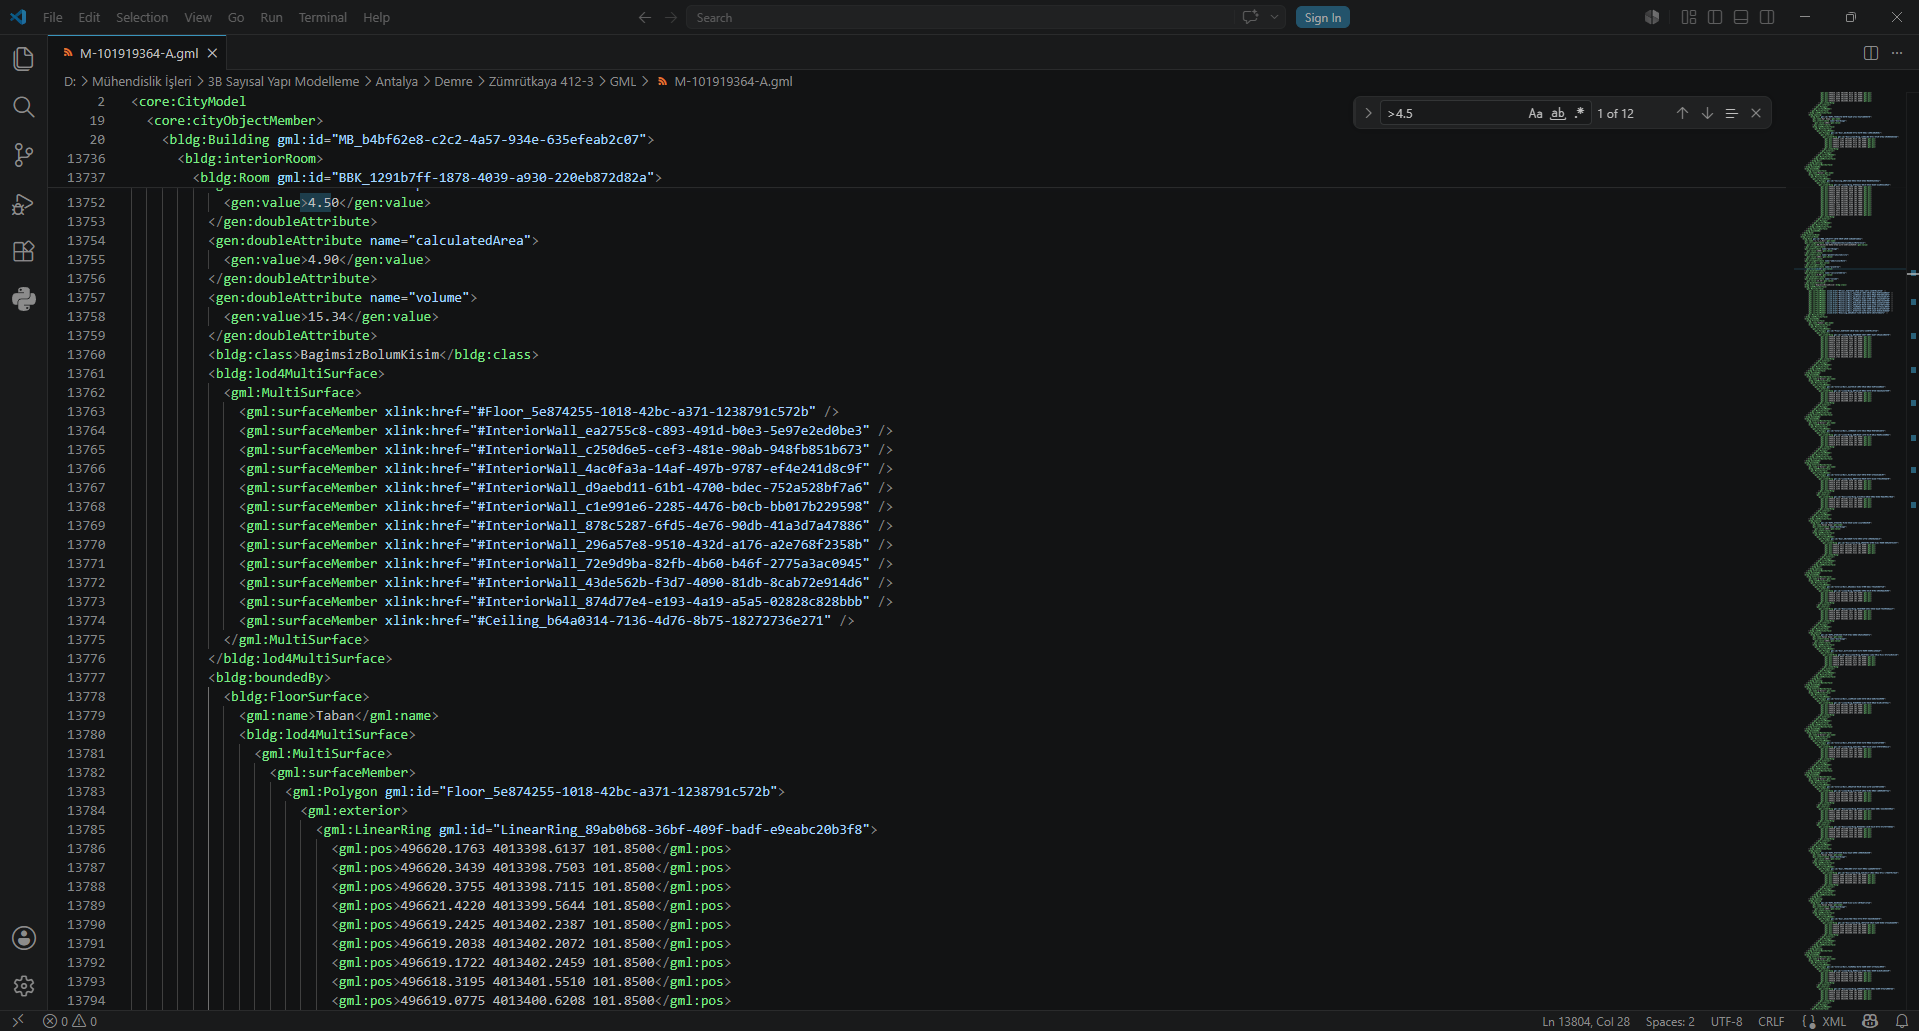Screen dimensions: 1919x1031
Task: Open the Python extension panel
Action: click(x=24, y=299)
